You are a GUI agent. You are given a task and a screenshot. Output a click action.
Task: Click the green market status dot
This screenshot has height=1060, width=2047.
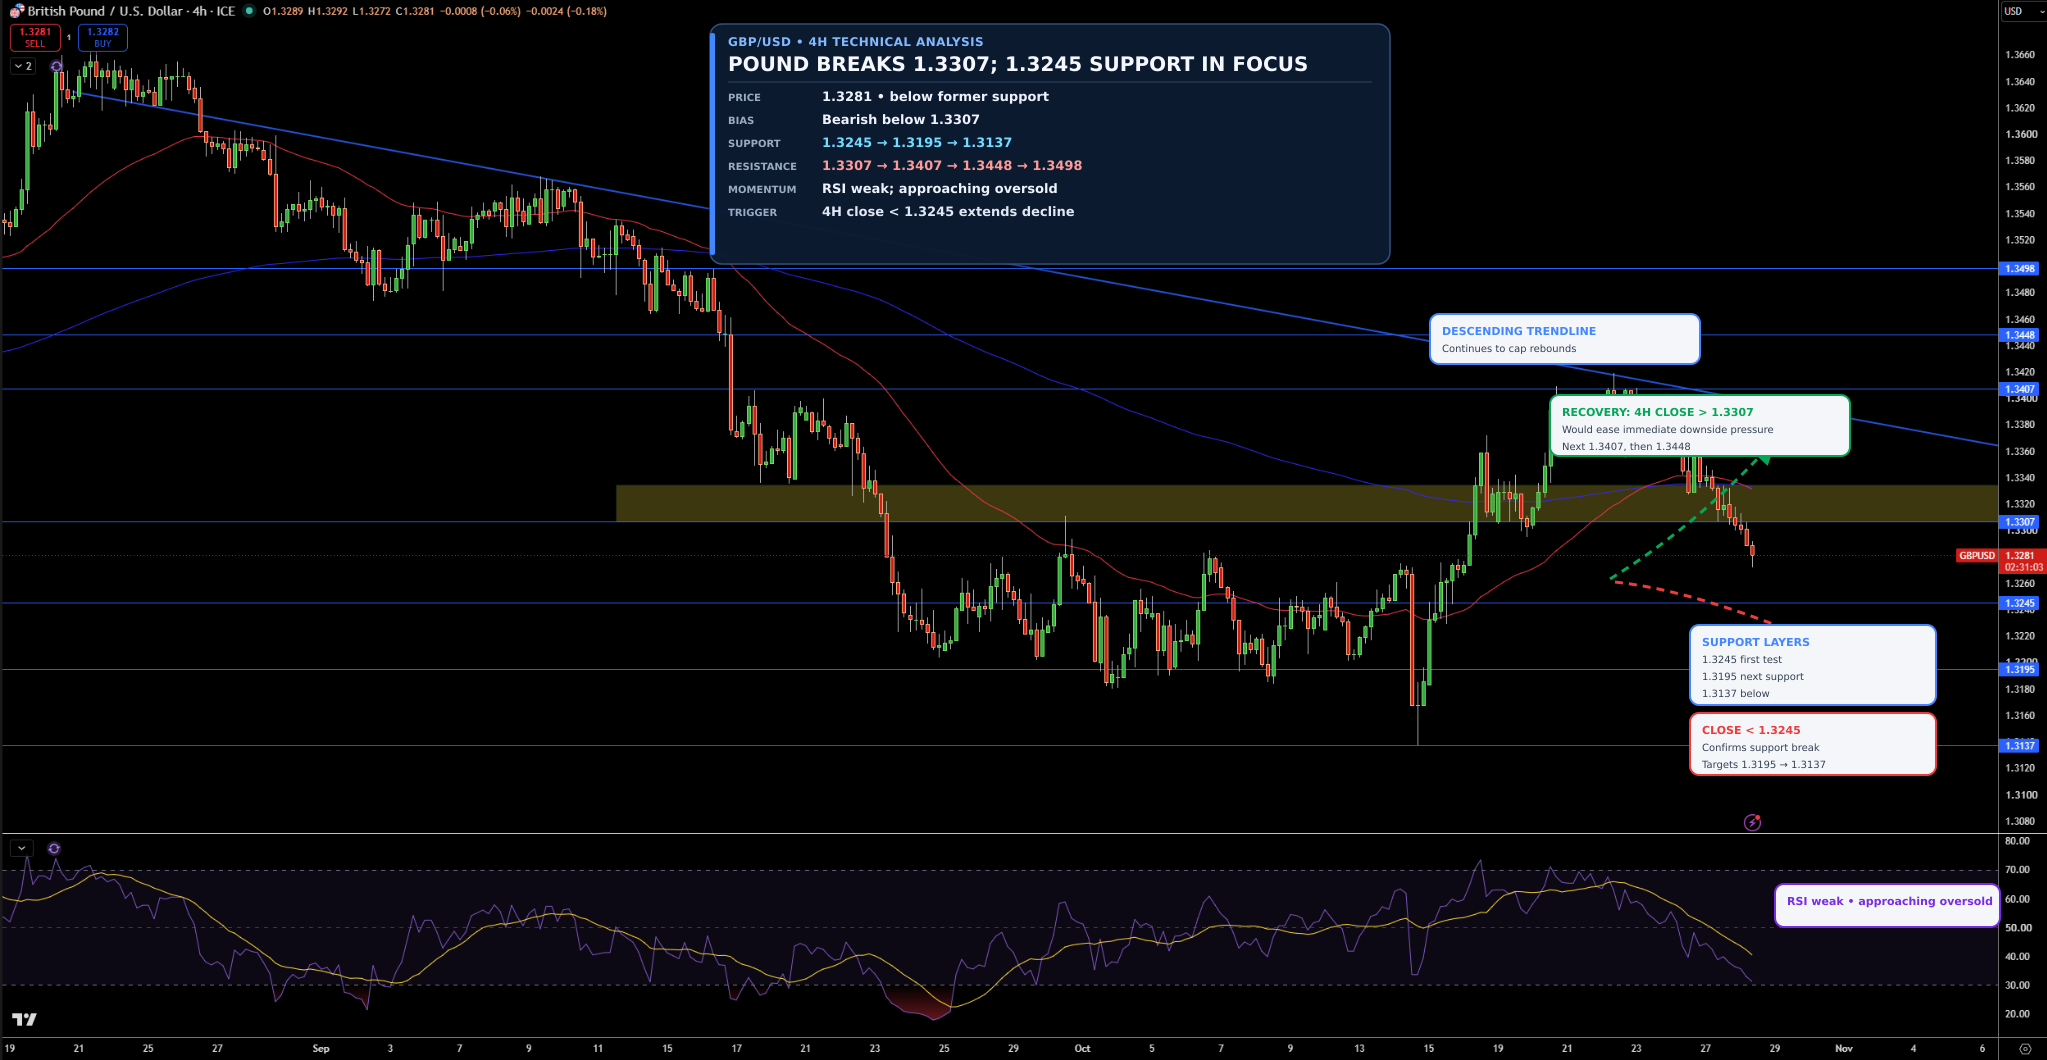pyautogui.click(x=249, y=11)
